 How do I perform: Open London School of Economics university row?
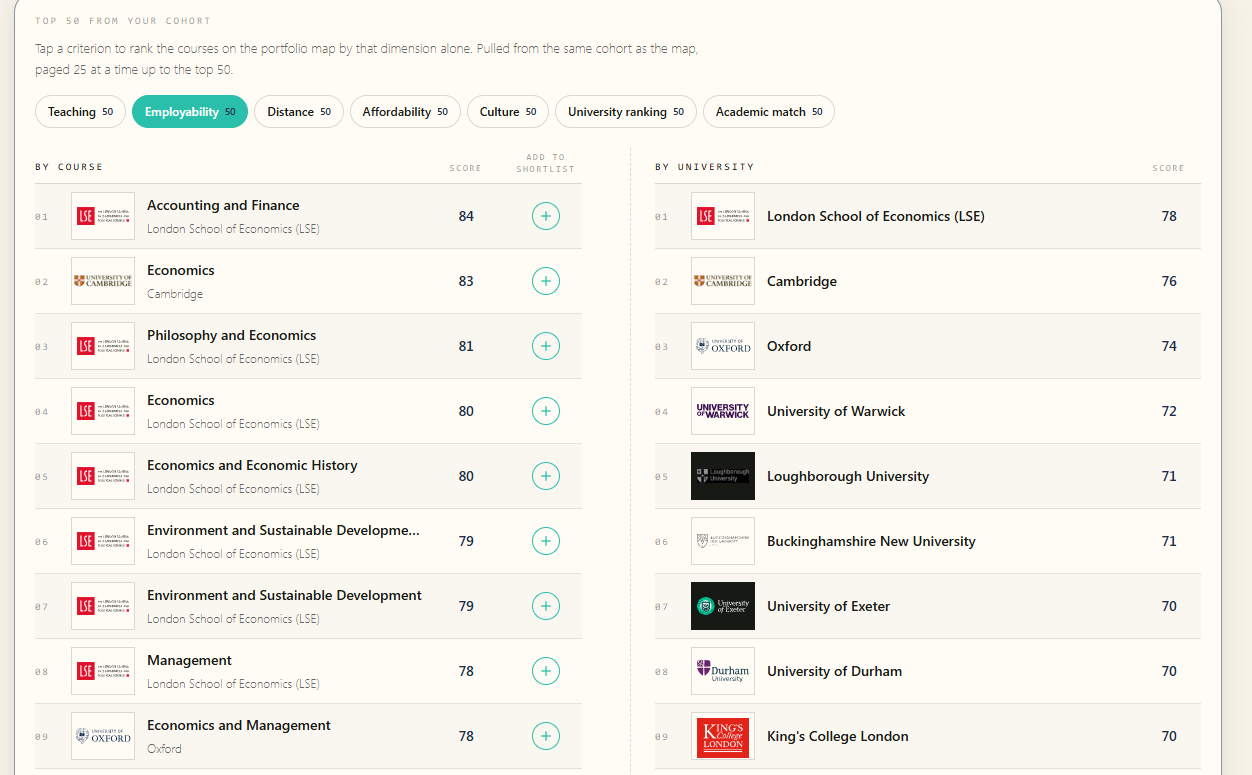pyautogui.click(x=928, y=216)
